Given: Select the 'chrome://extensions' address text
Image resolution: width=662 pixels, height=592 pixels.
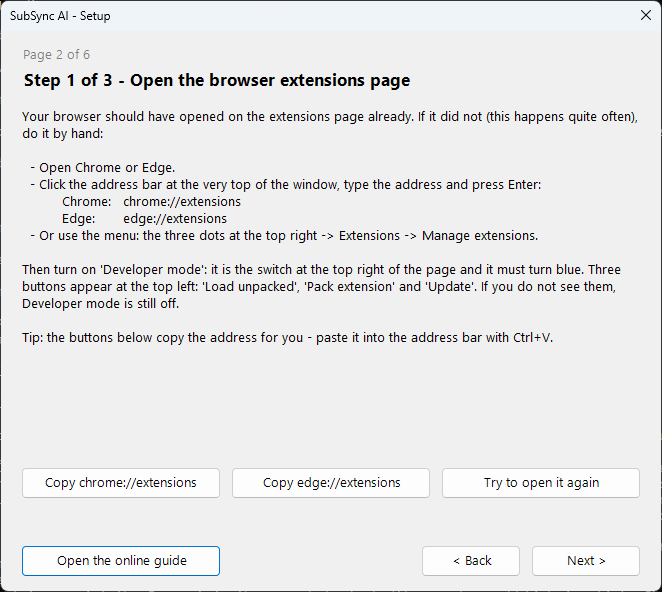Looking at the screenshot, I should (x=182, y=201).
